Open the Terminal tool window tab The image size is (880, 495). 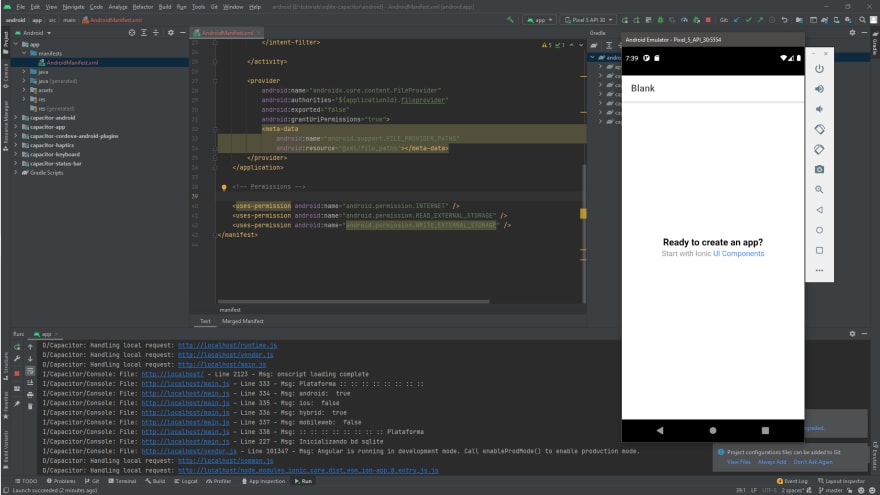click(122, 481)
